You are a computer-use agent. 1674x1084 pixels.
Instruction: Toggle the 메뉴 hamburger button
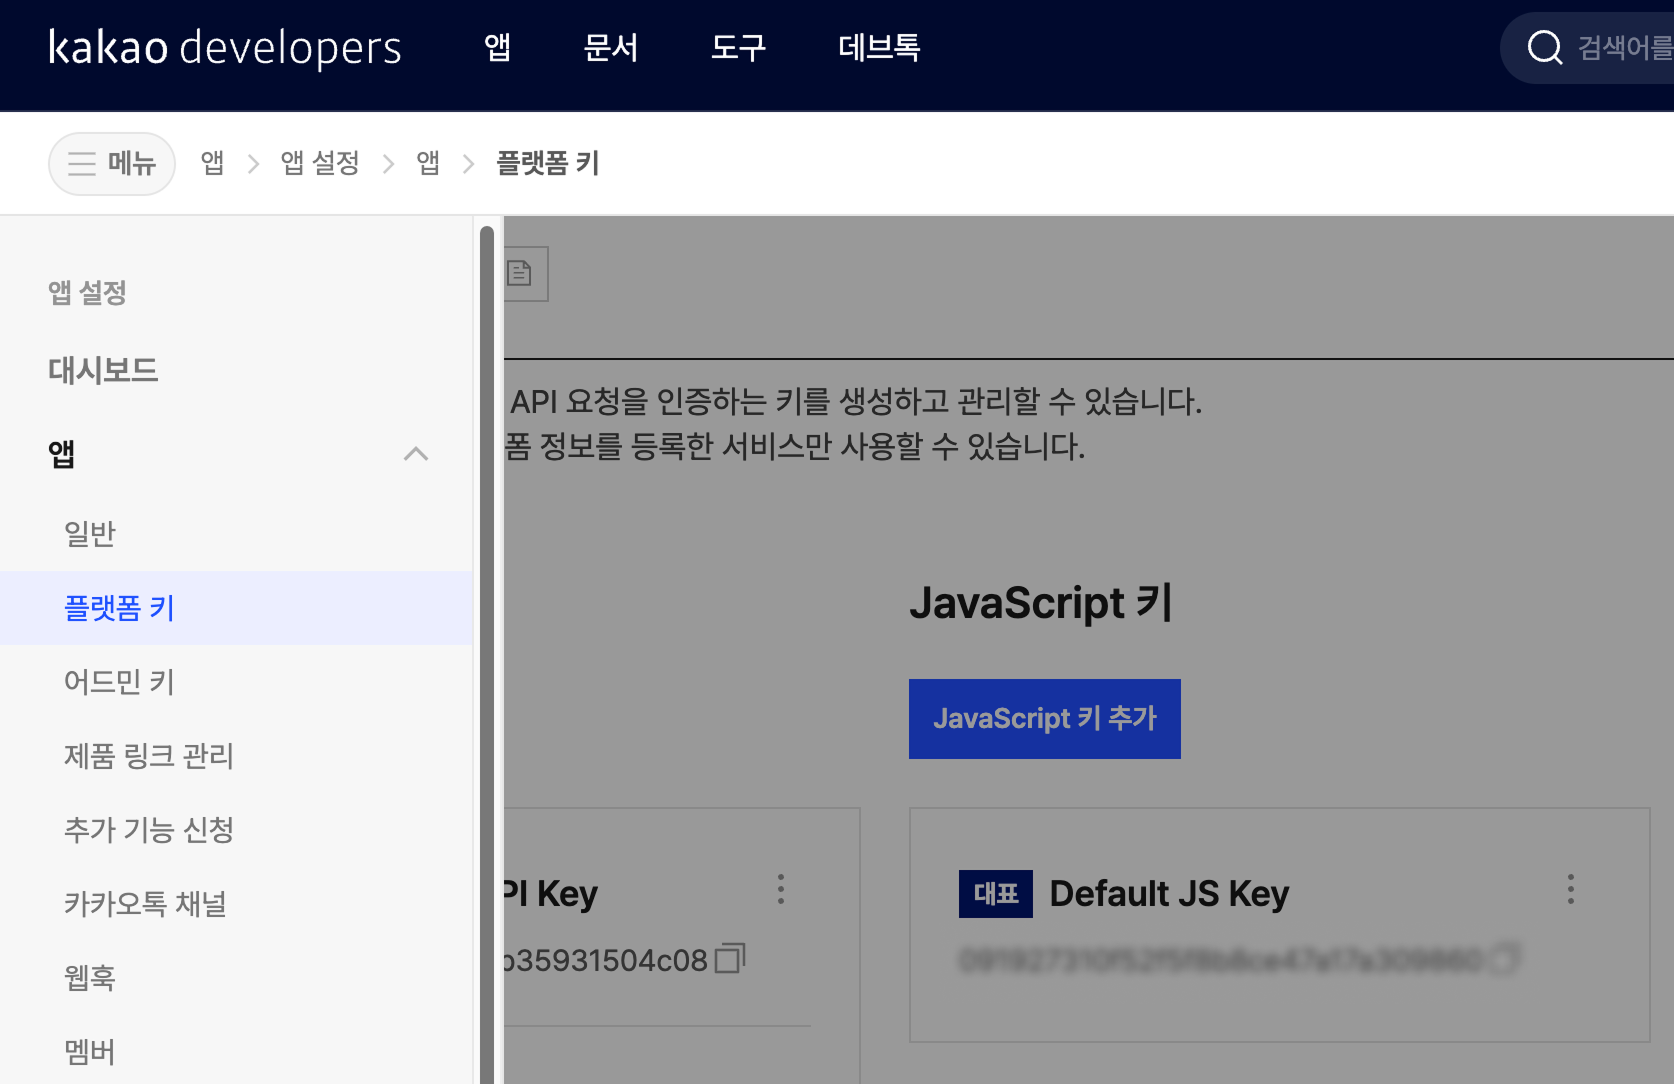click(112, 163)
